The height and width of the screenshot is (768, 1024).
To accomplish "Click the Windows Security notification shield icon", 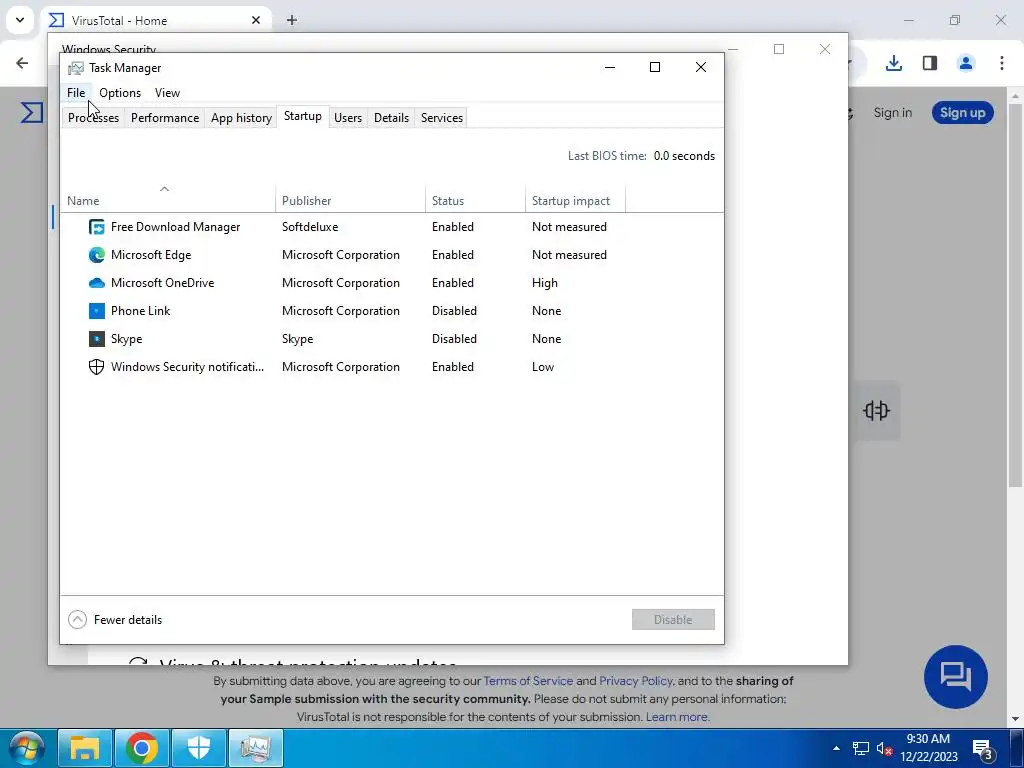I will click(x=97, y=367).
